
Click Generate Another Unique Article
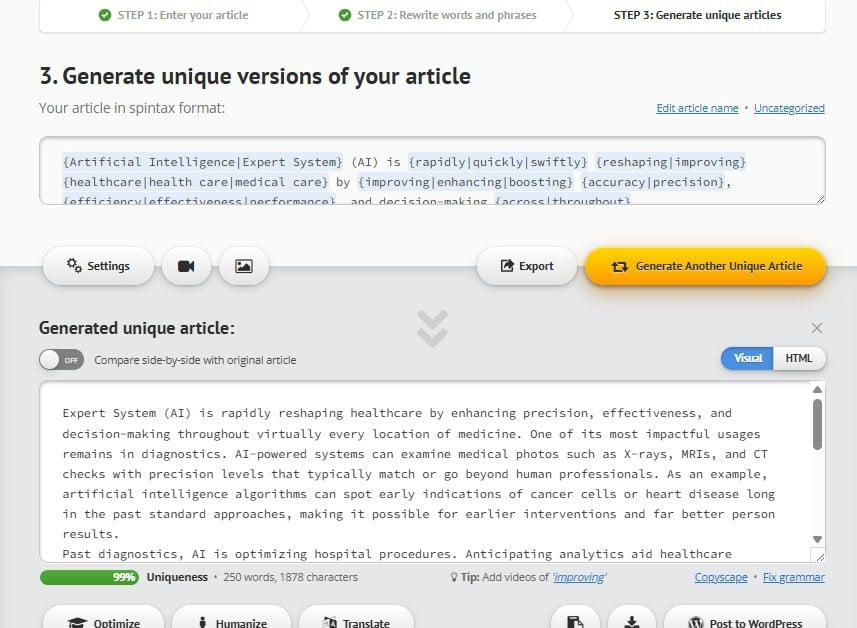(x=706, y=266)
